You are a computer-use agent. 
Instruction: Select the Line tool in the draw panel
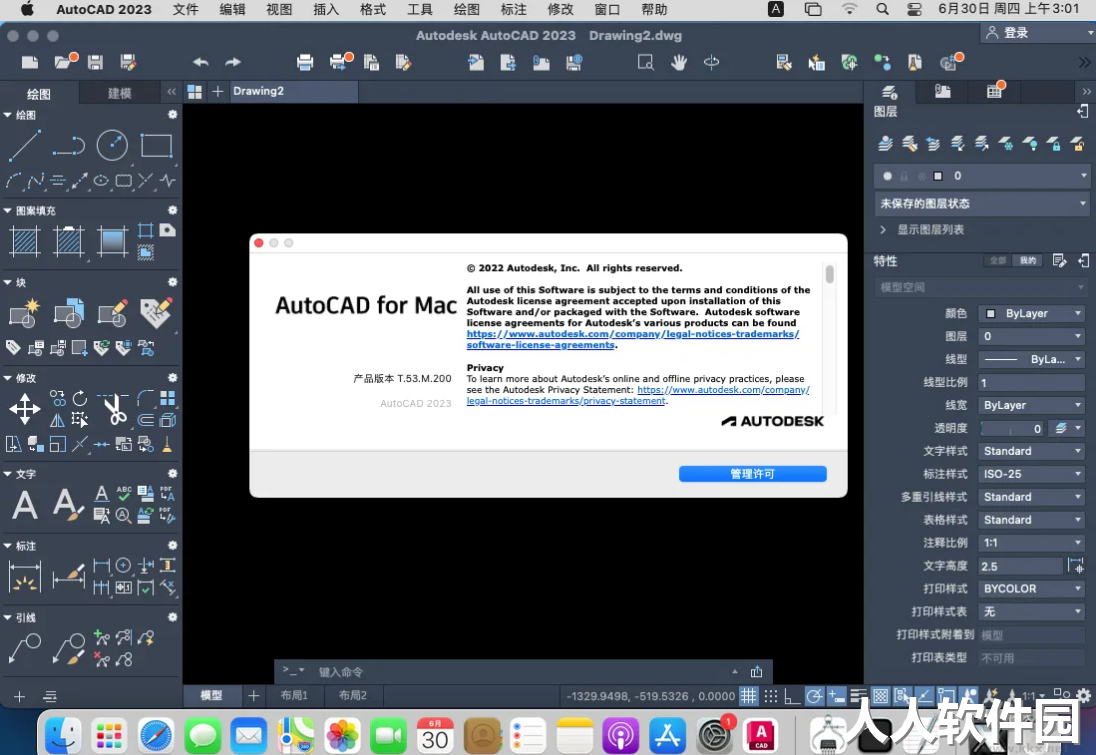click(x=24, y=145)
